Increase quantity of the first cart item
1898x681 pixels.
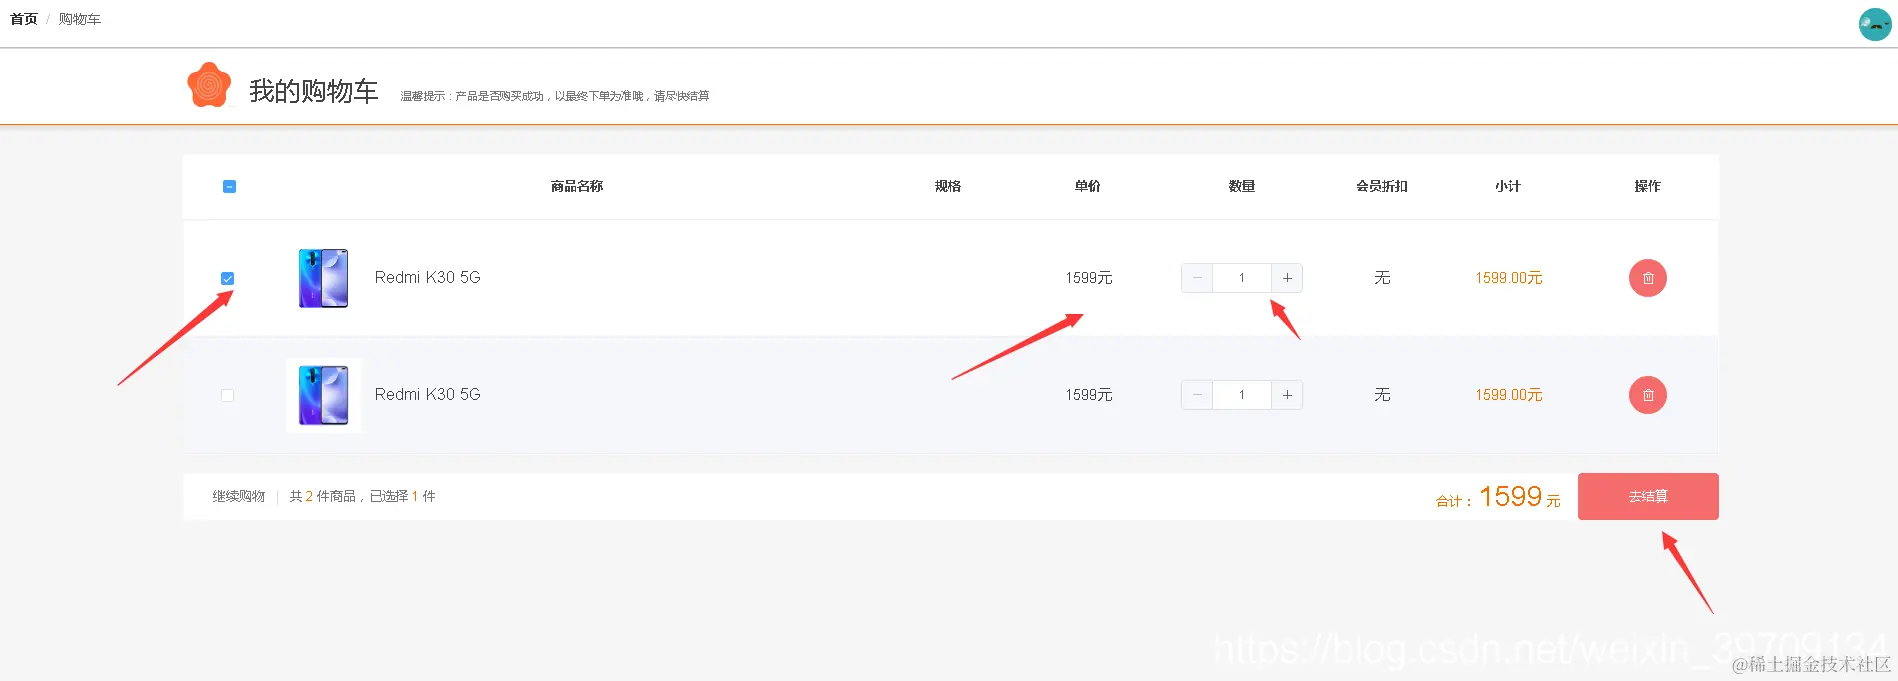tap(1287, 278)
